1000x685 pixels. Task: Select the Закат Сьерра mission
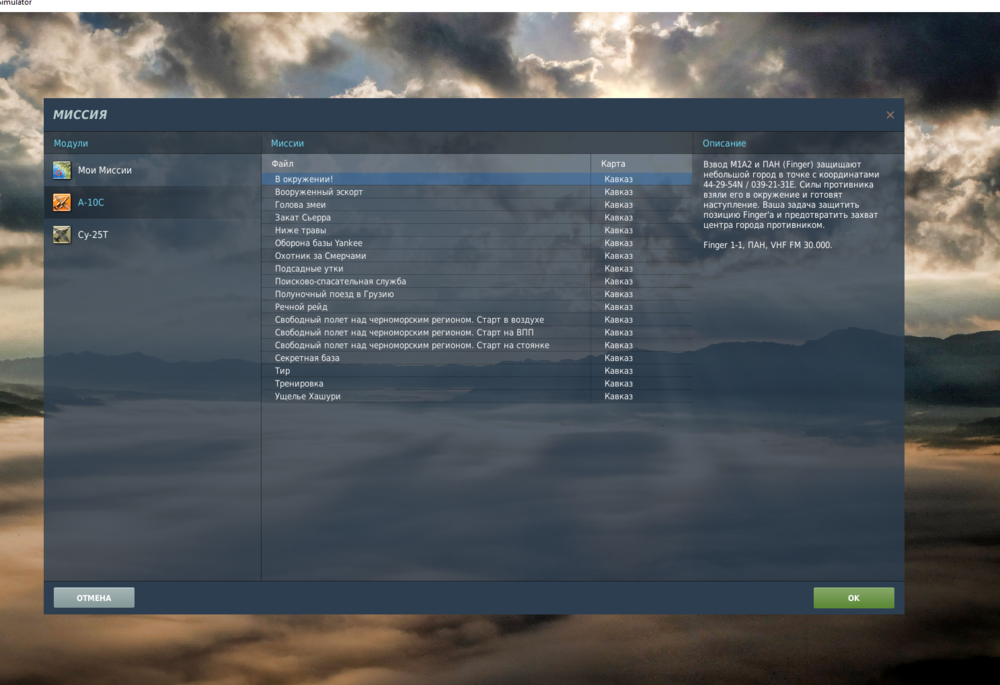pos(477,217)
